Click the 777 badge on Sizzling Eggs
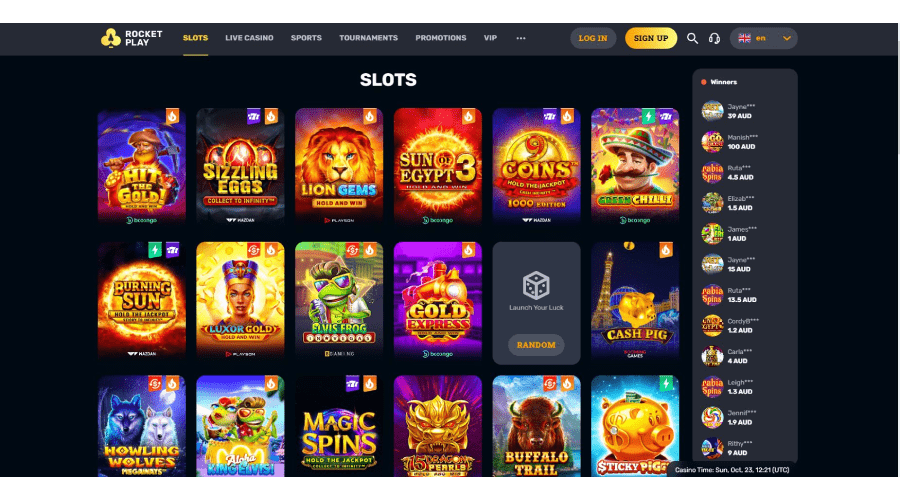The image size is (900, 500). point(254,117)
